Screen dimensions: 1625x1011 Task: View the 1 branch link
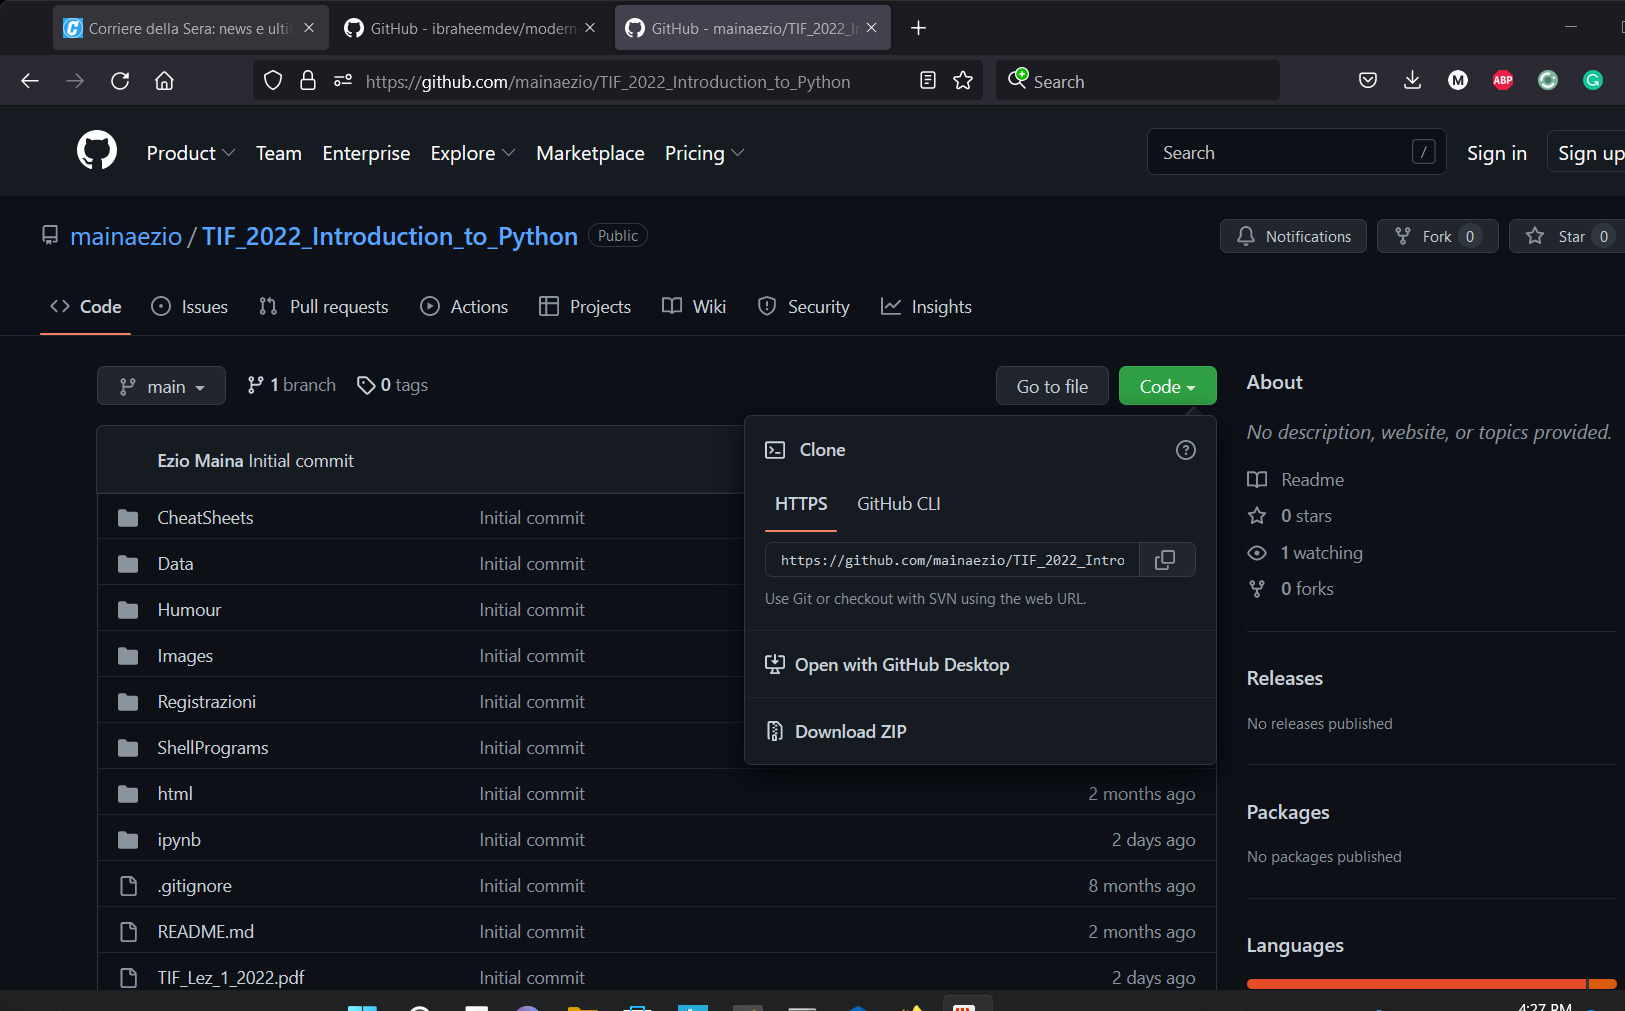point(292,385)
